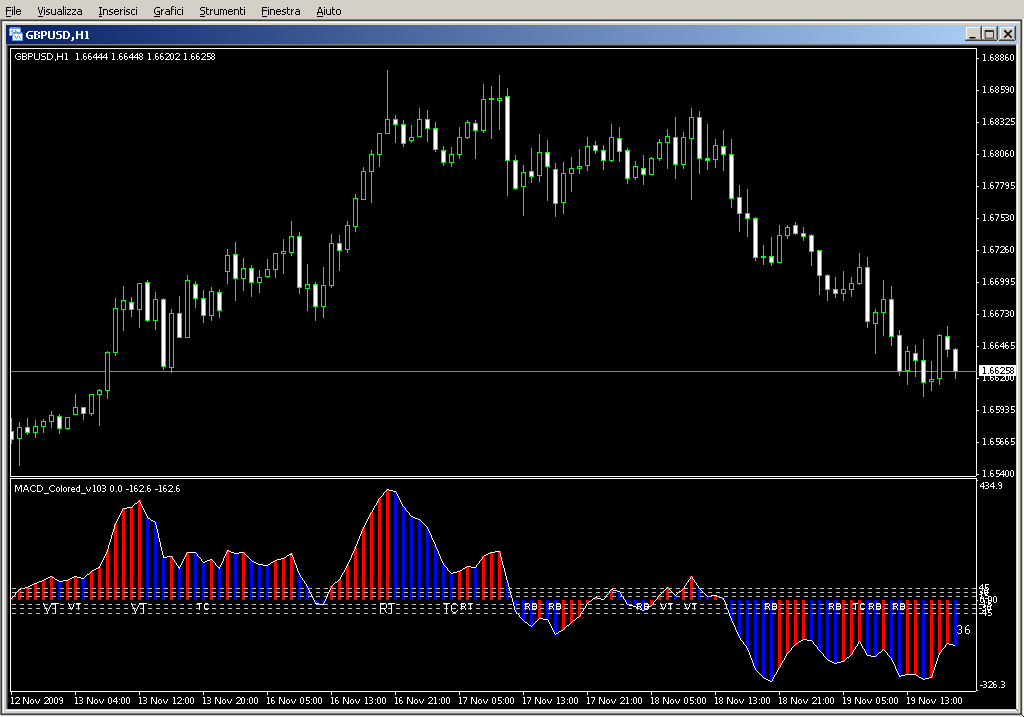Click the 1.67795 price scale label

click(999, 185)
